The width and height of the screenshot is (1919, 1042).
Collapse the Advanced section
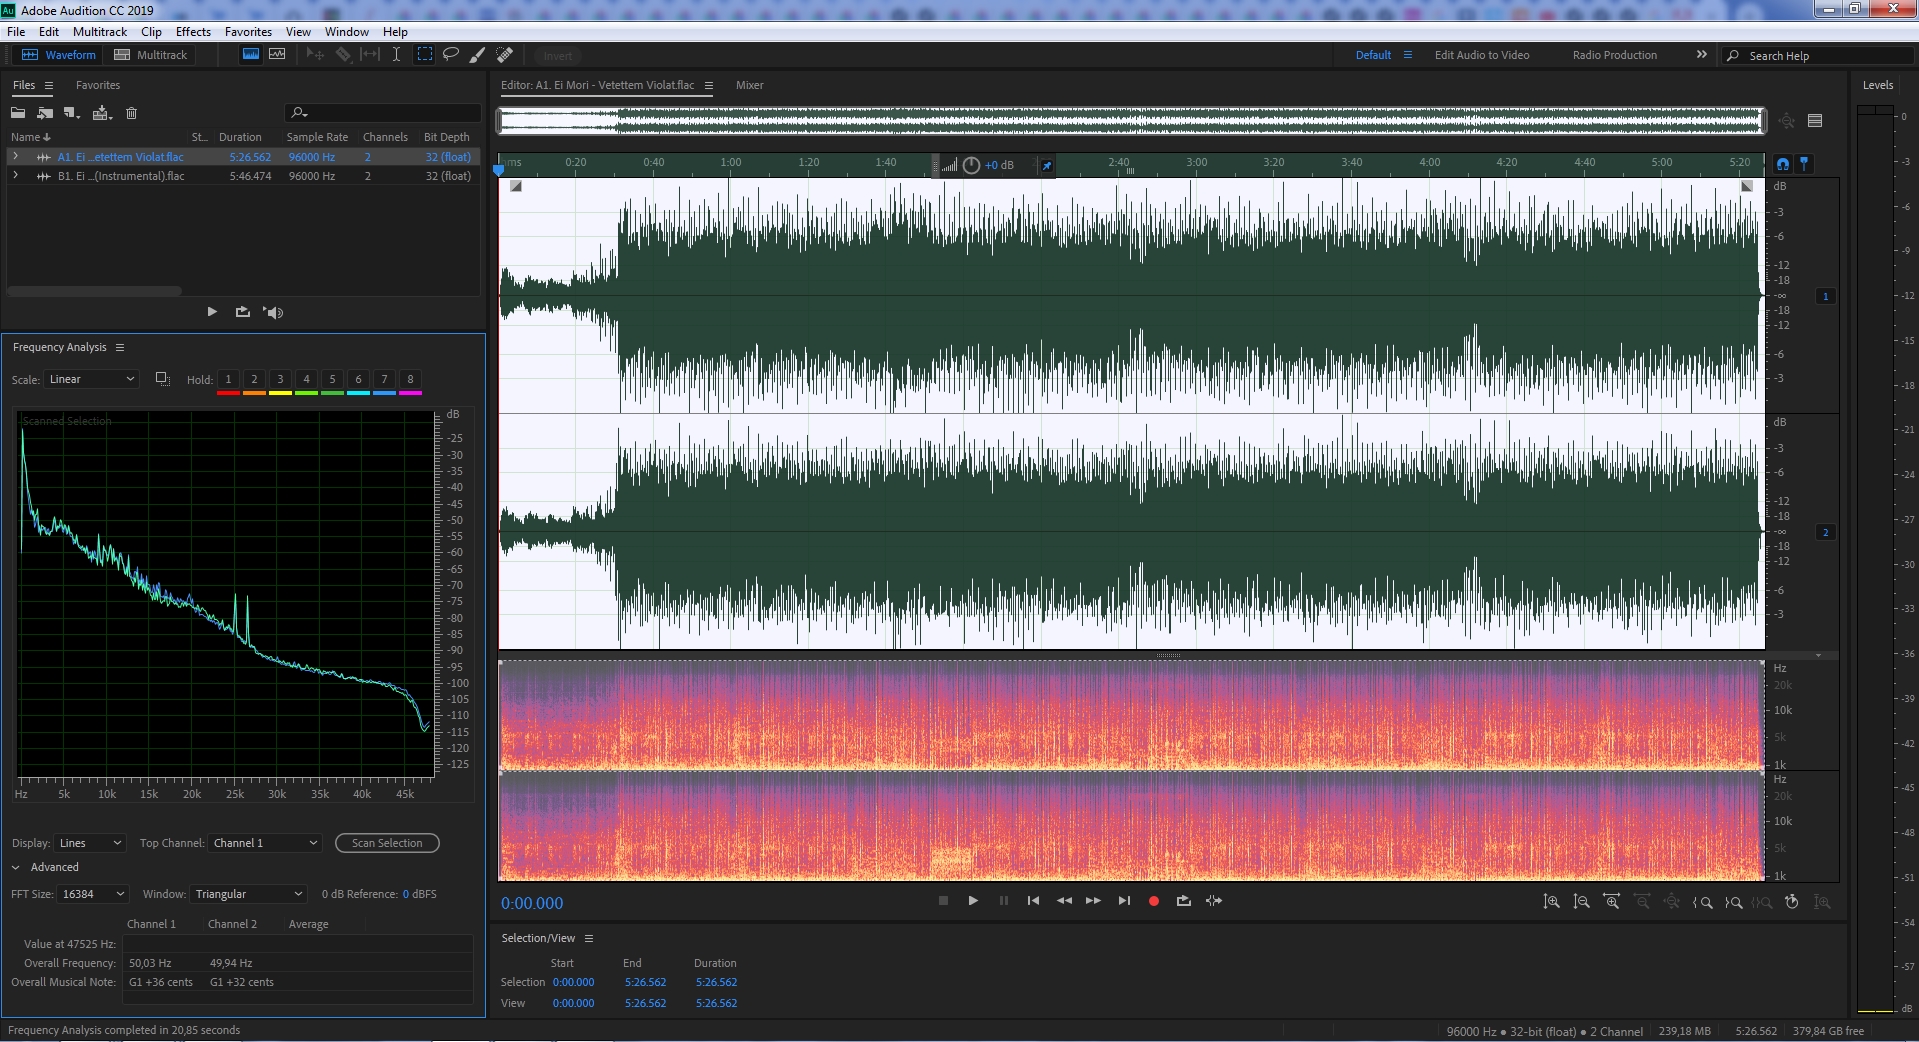click(x=16, y=867)
